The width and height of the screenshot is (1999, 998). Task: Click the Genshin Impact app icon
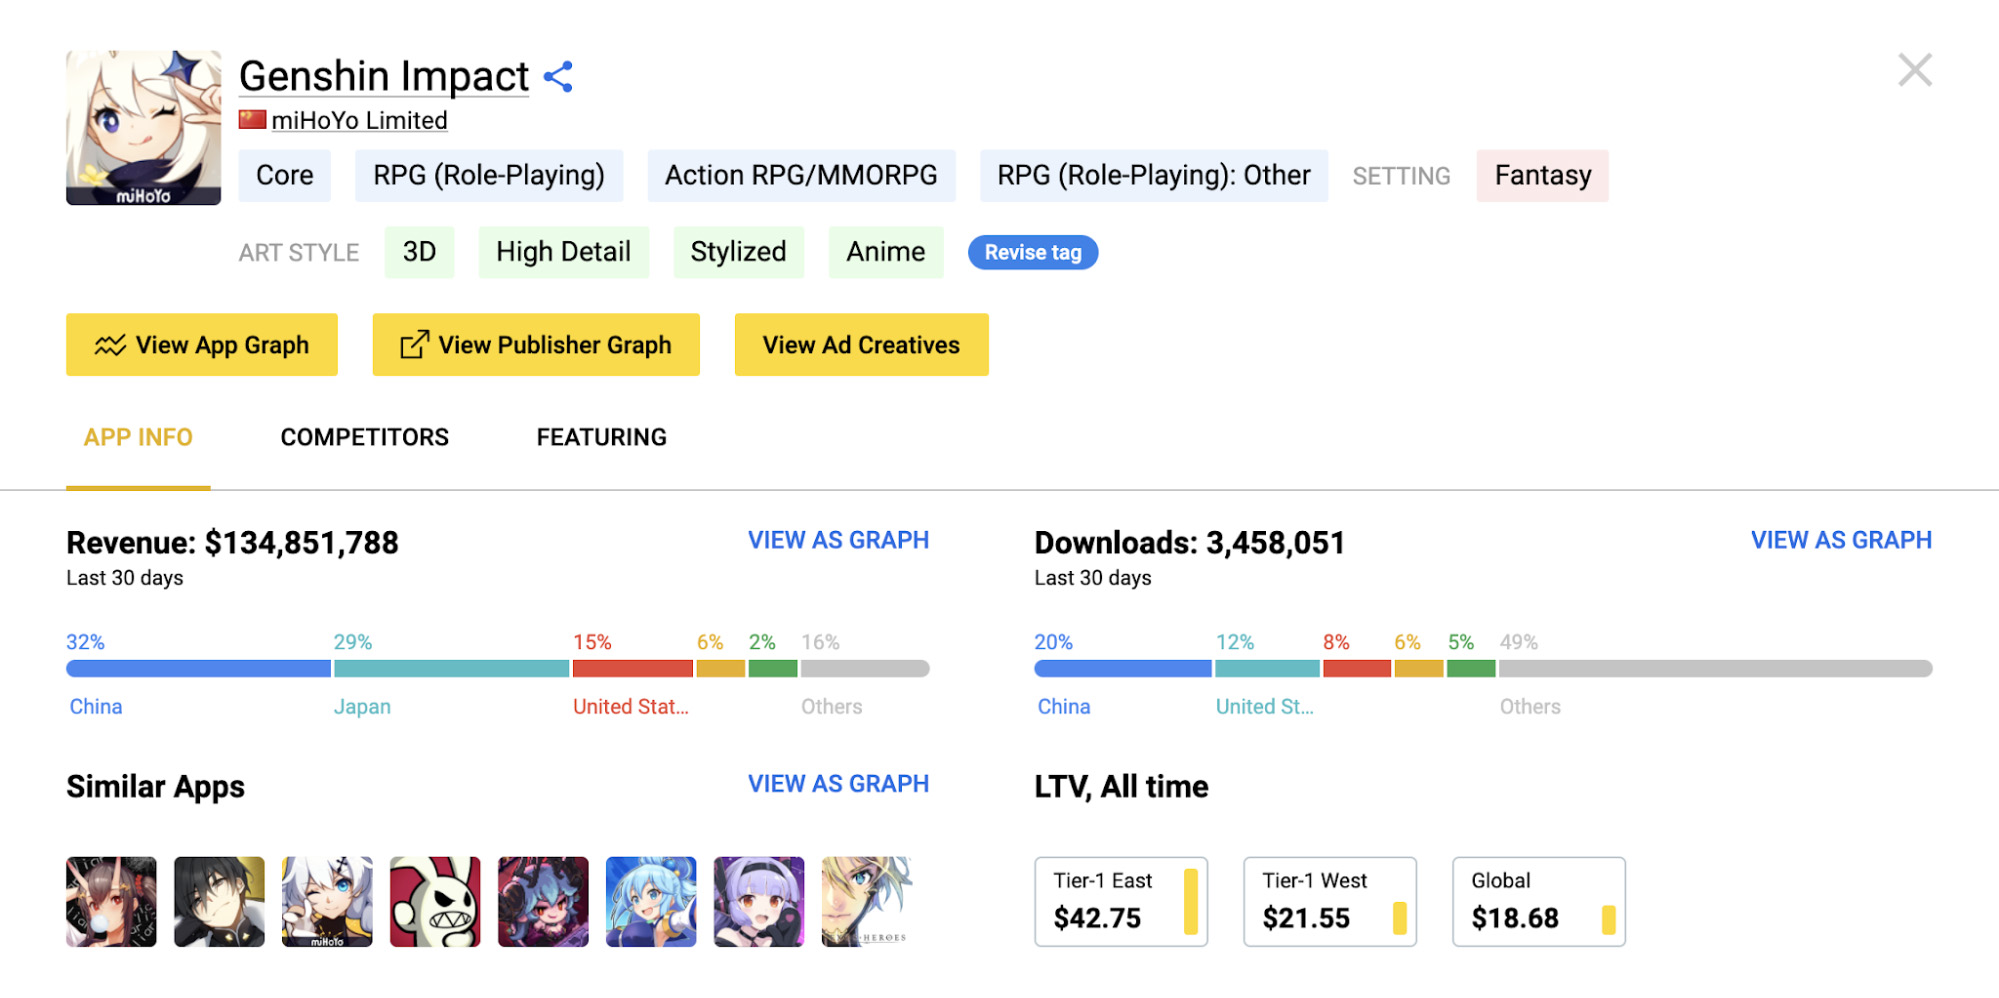click(x=143, y=128)
